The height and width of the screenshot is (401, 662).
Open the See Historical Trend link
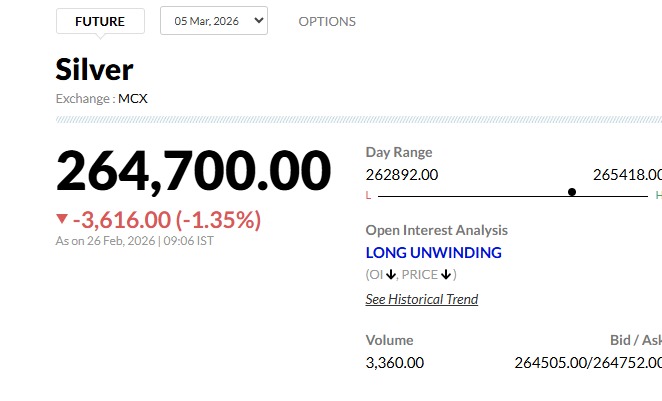coord(422,299)
